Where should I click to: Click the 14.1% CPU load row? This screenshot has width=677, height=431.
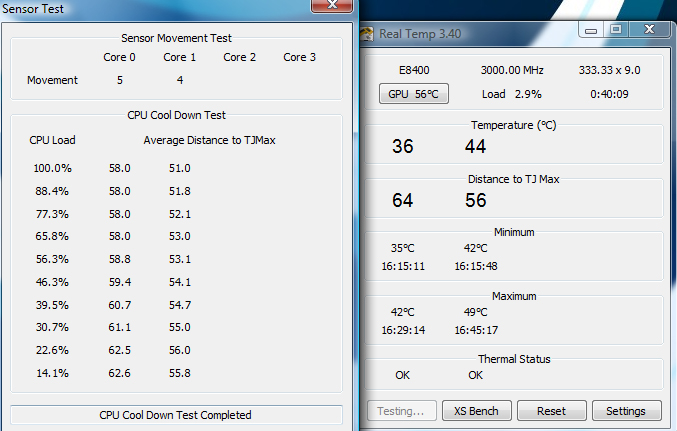(x=52, y=373)
